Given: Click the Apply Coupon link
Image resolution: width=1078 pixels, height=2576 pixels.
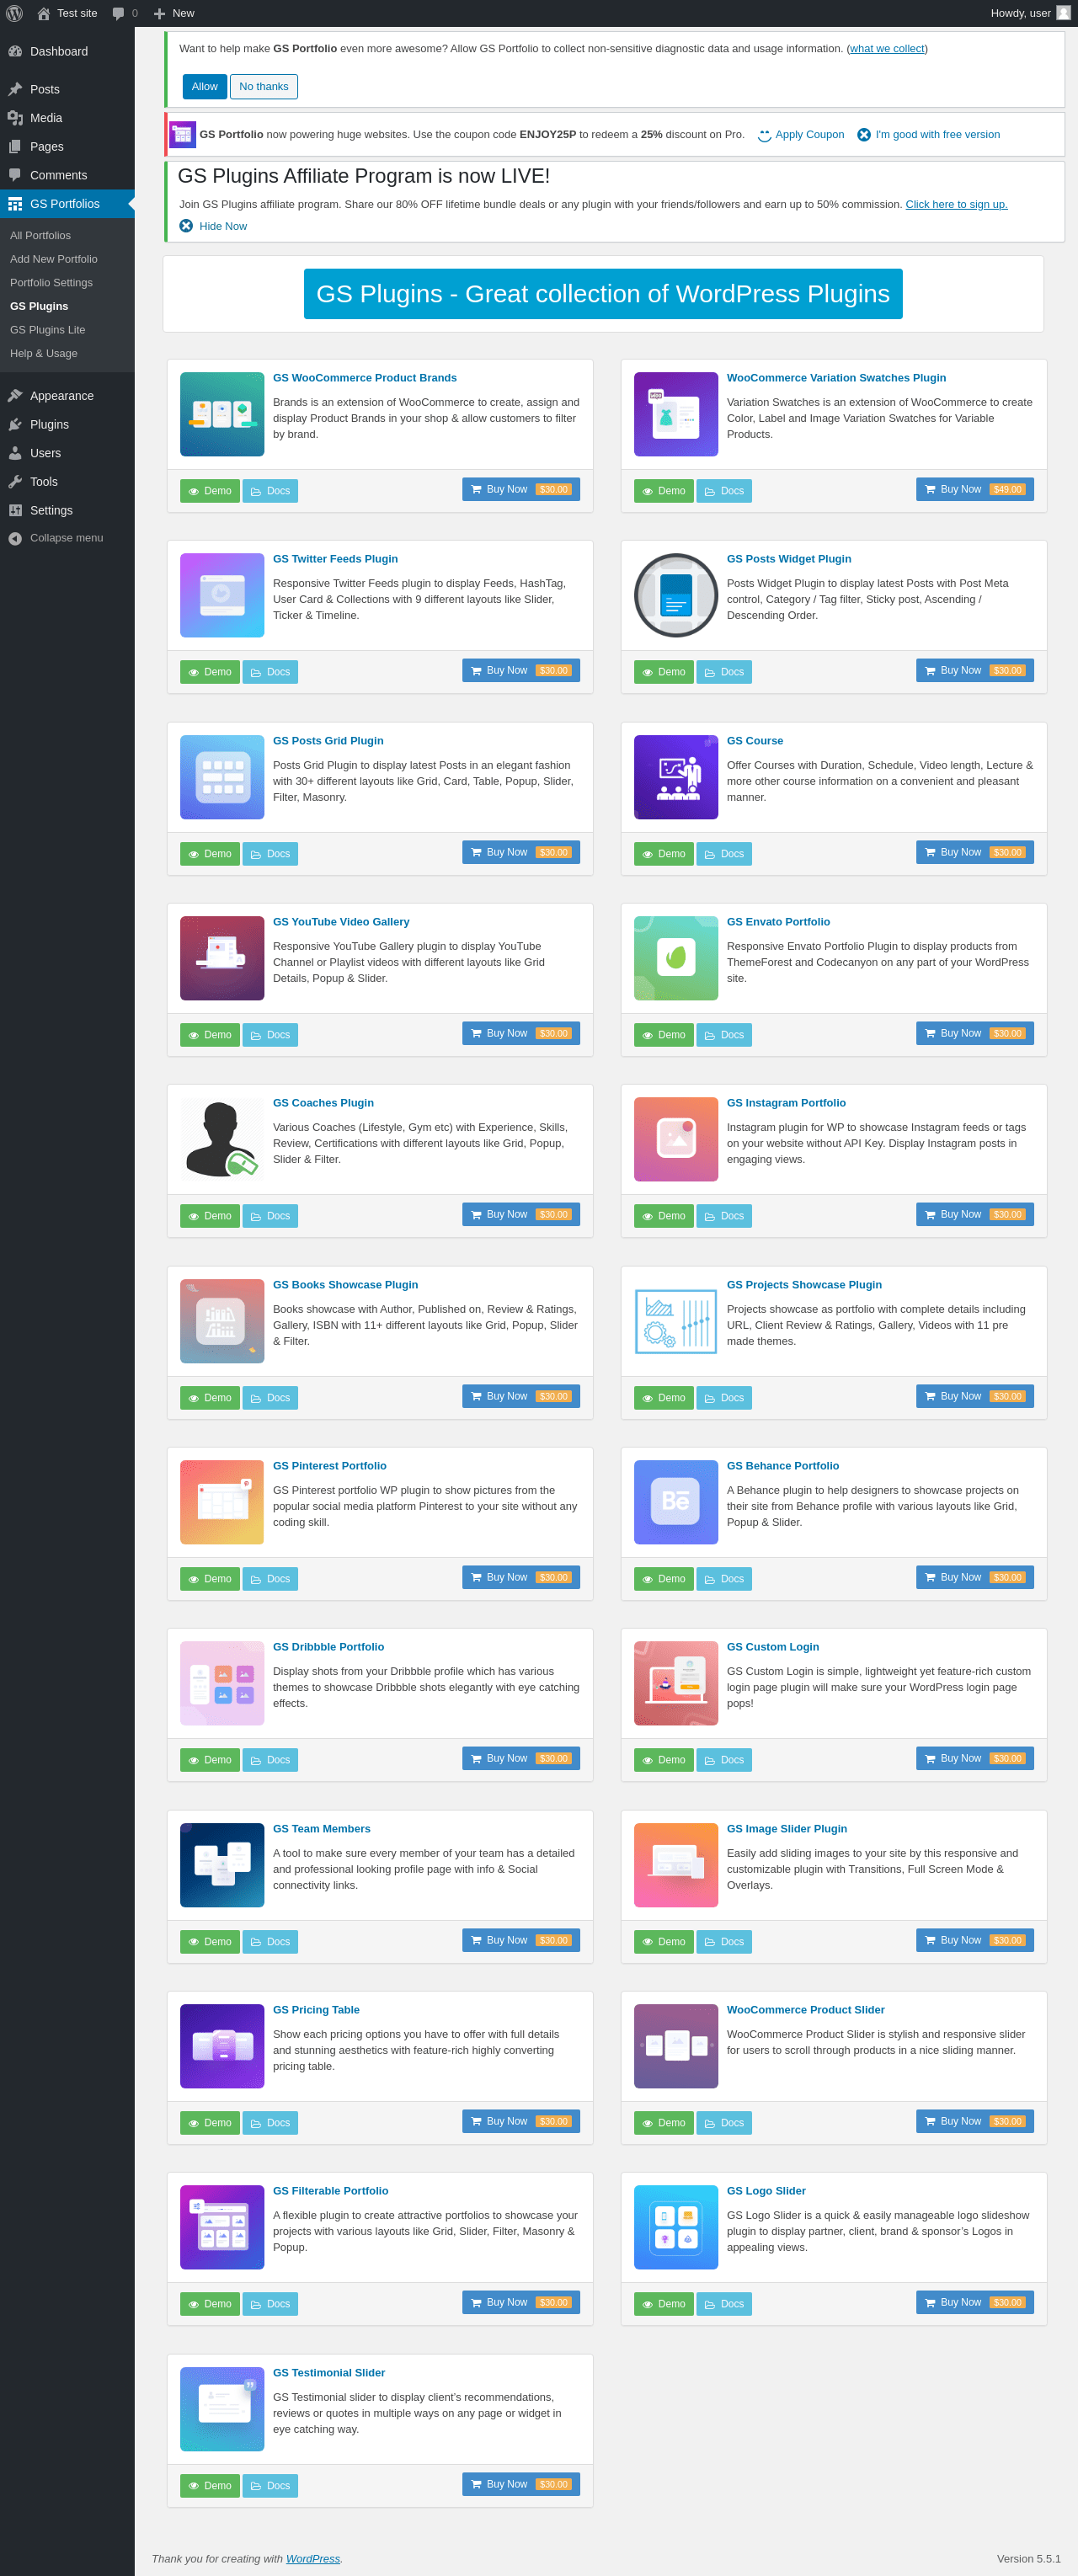Looking at the screenshot, I should [x=810, y=135].
